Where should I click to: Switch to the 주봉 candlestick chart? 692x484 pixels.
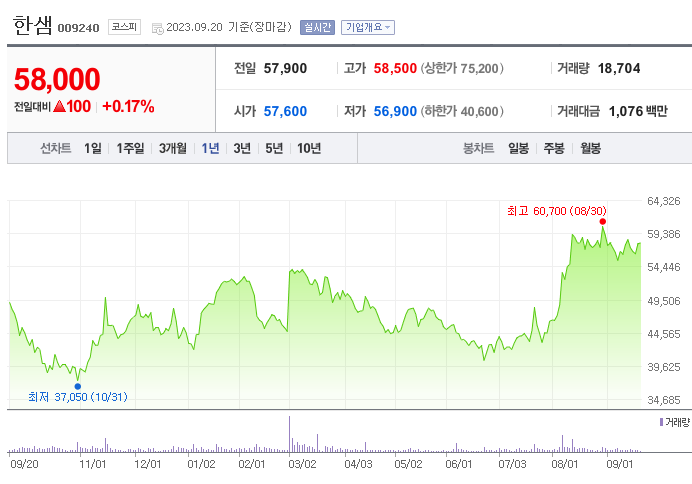click(554, 148)
